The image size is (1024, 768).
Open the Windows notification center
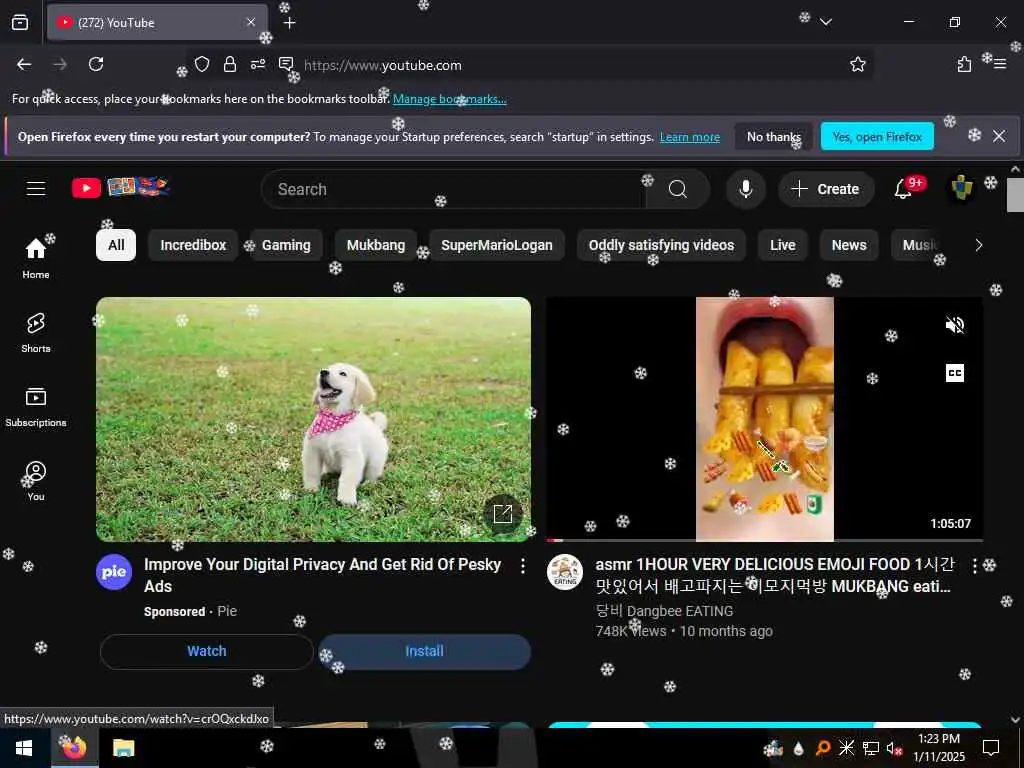(x=991, y=748)
